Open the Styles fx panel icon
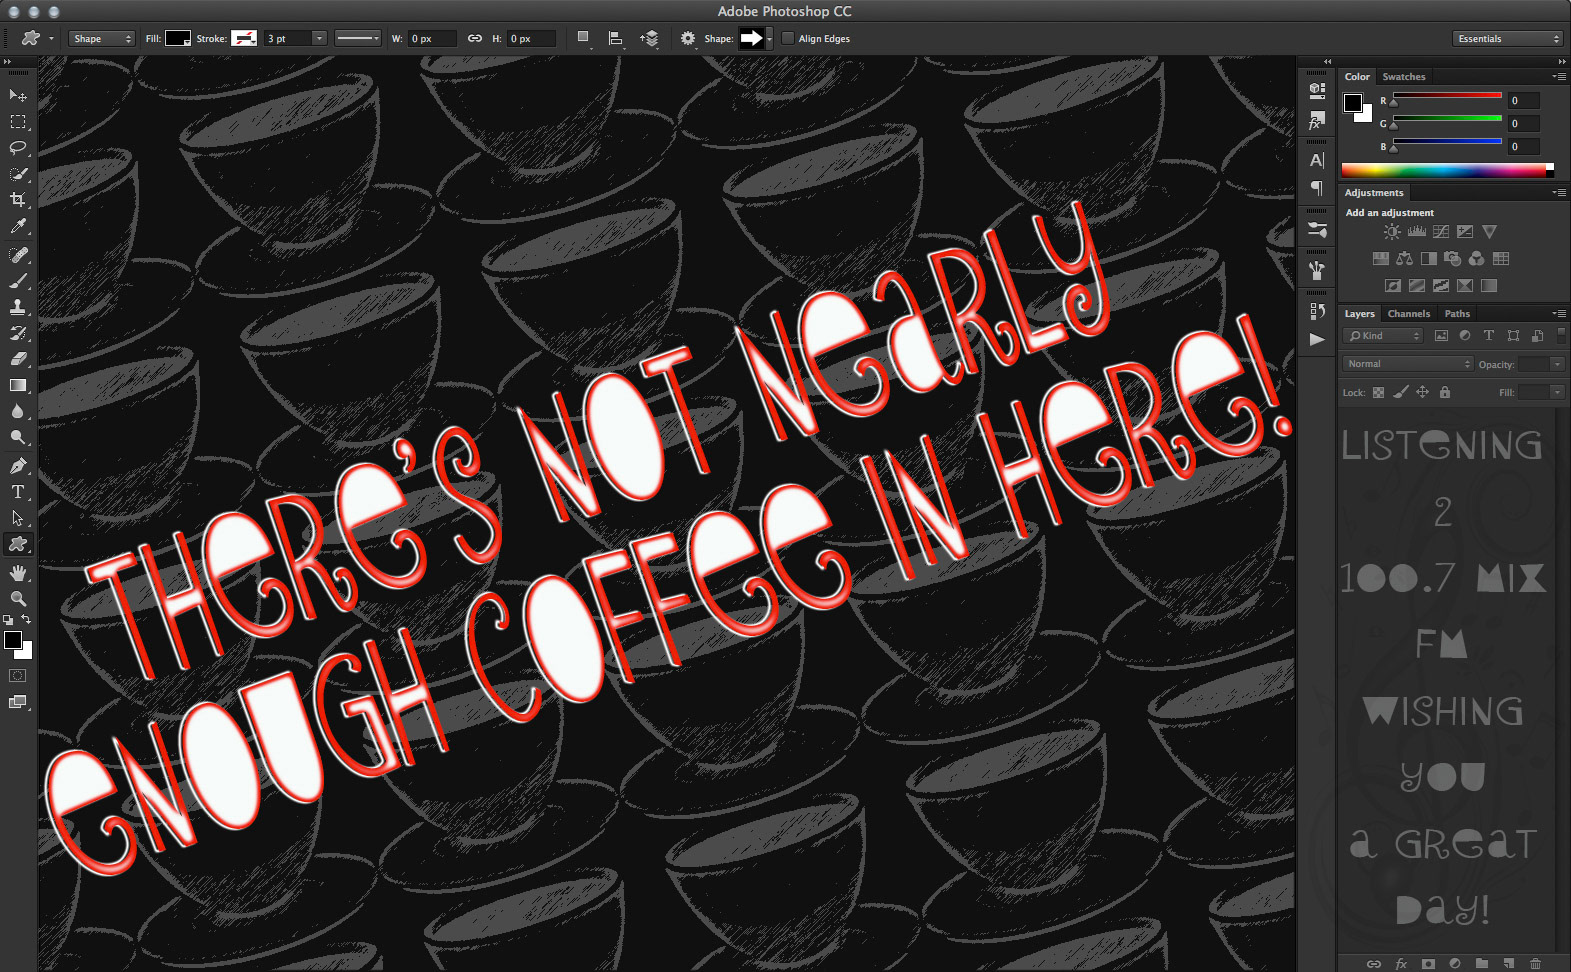 pyautogui.click(x=1317, y=121)
